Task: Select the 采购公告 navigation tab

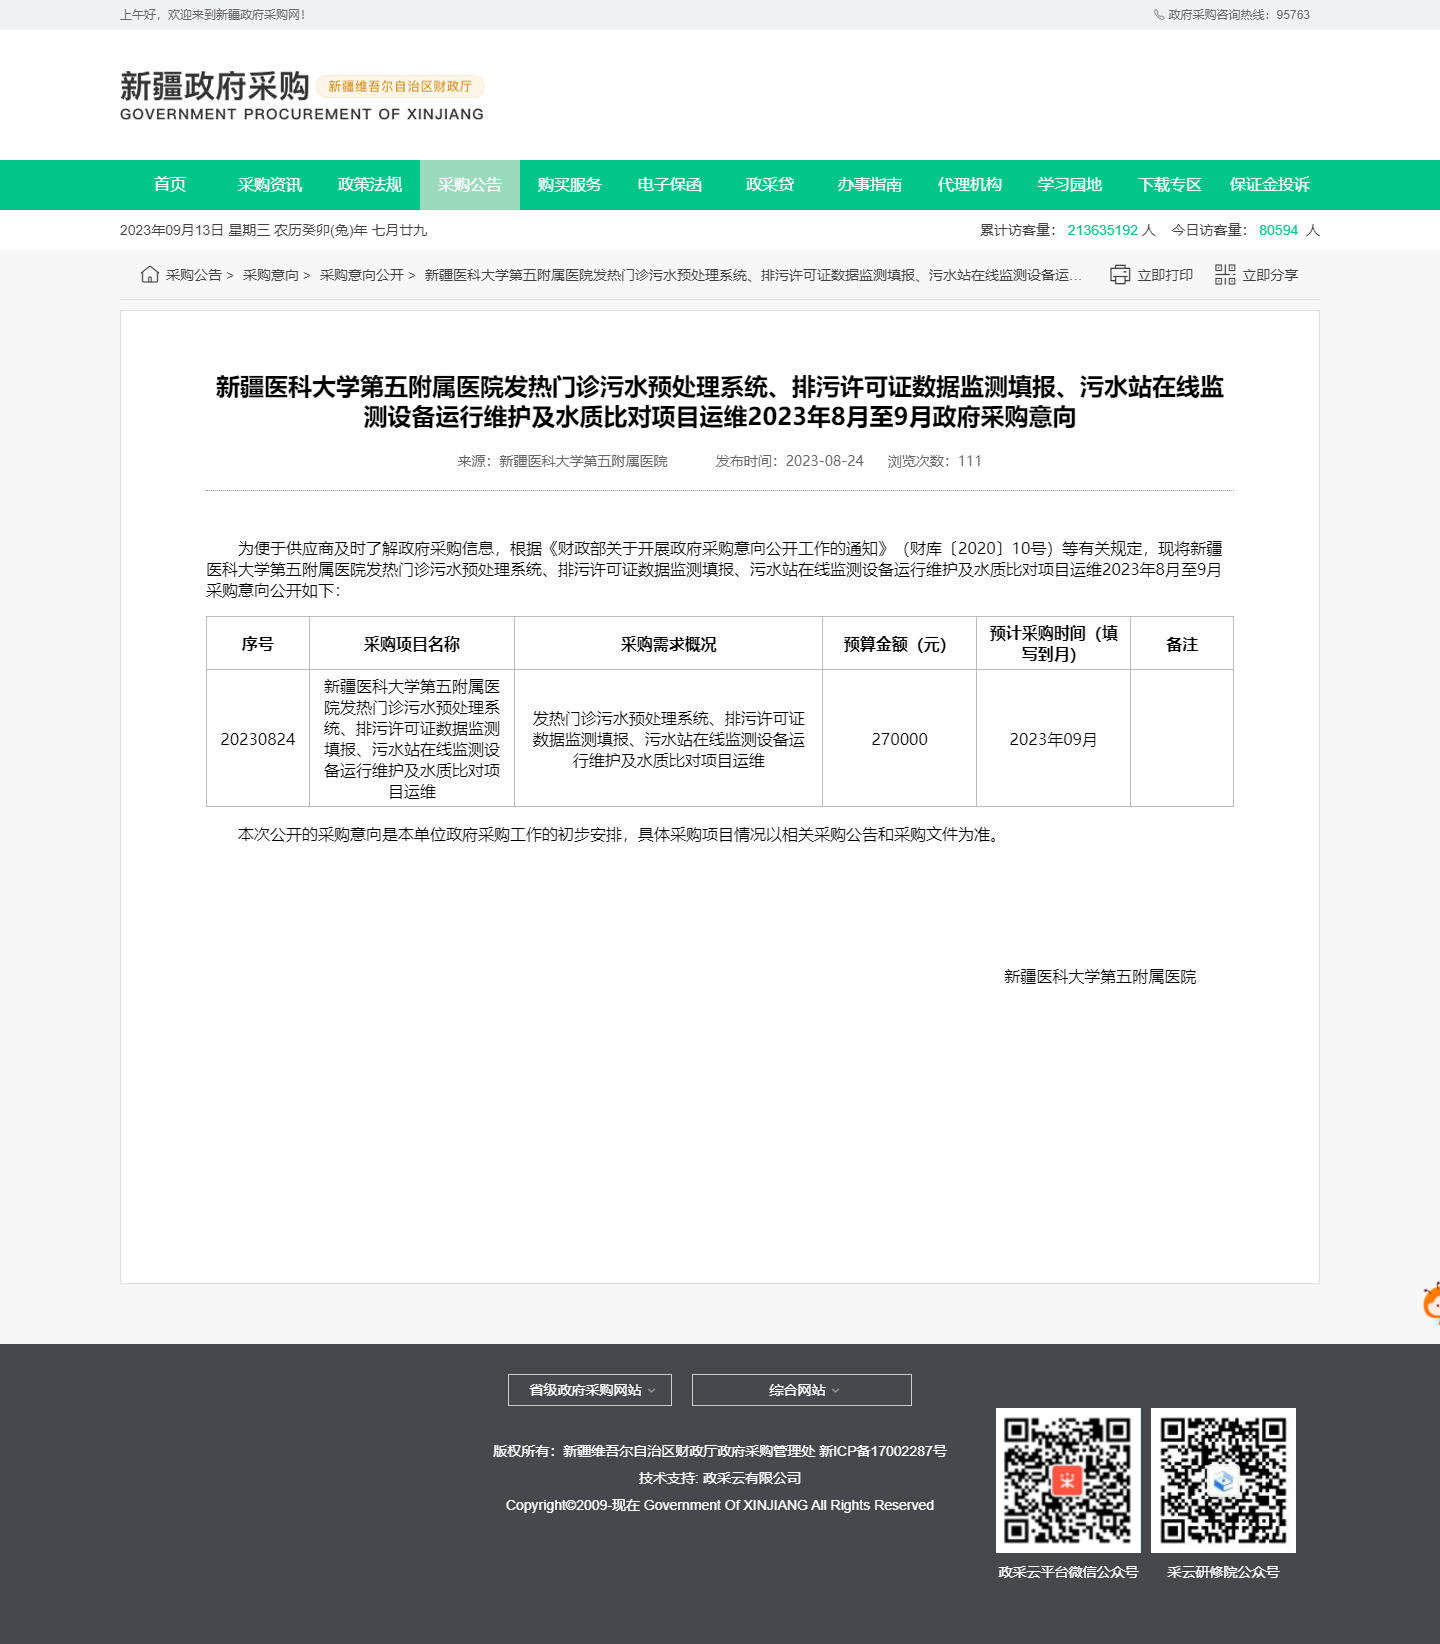Action: tap(470, 185)
